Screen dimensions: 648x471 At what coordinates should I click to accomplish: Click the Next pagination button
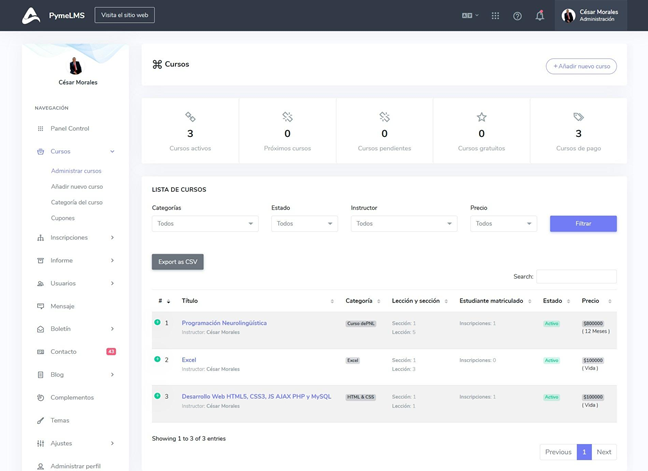(604, 452)
